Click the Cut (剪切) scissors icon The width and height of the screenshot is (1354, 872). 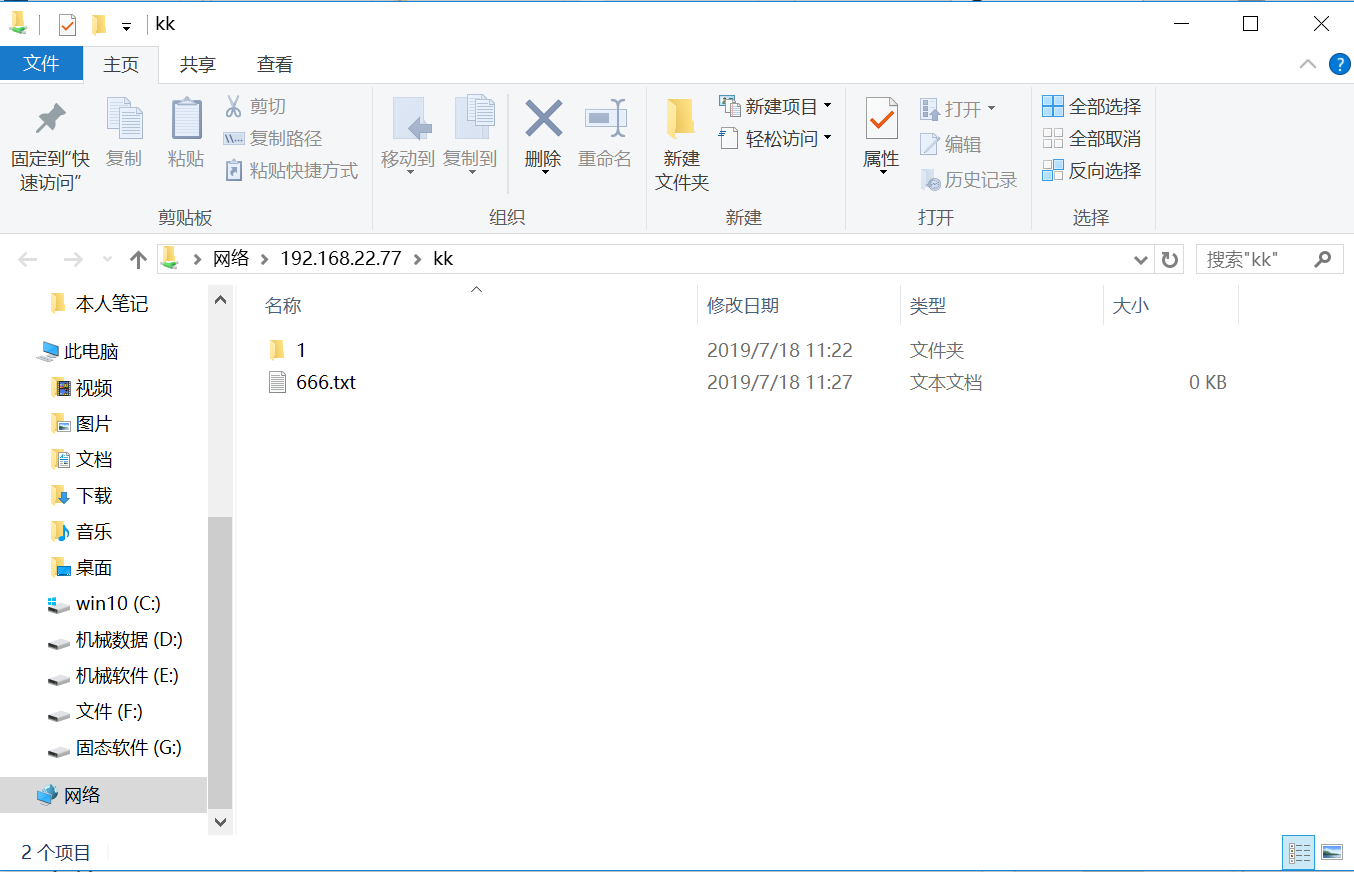[233, 106]
